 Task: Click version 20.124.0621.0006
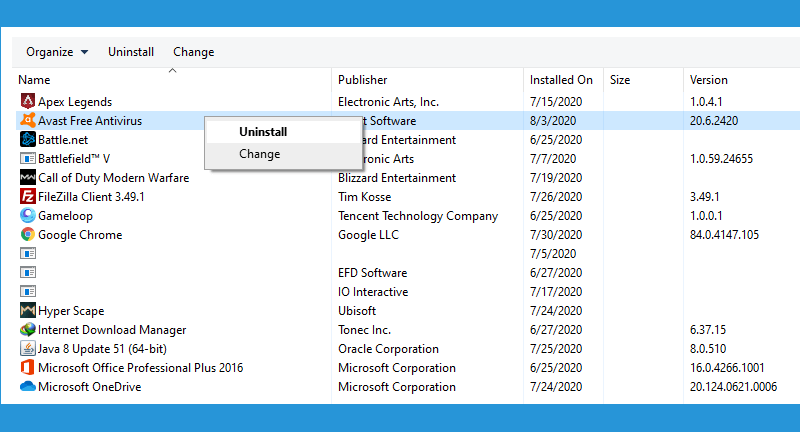tap(733, 387)
